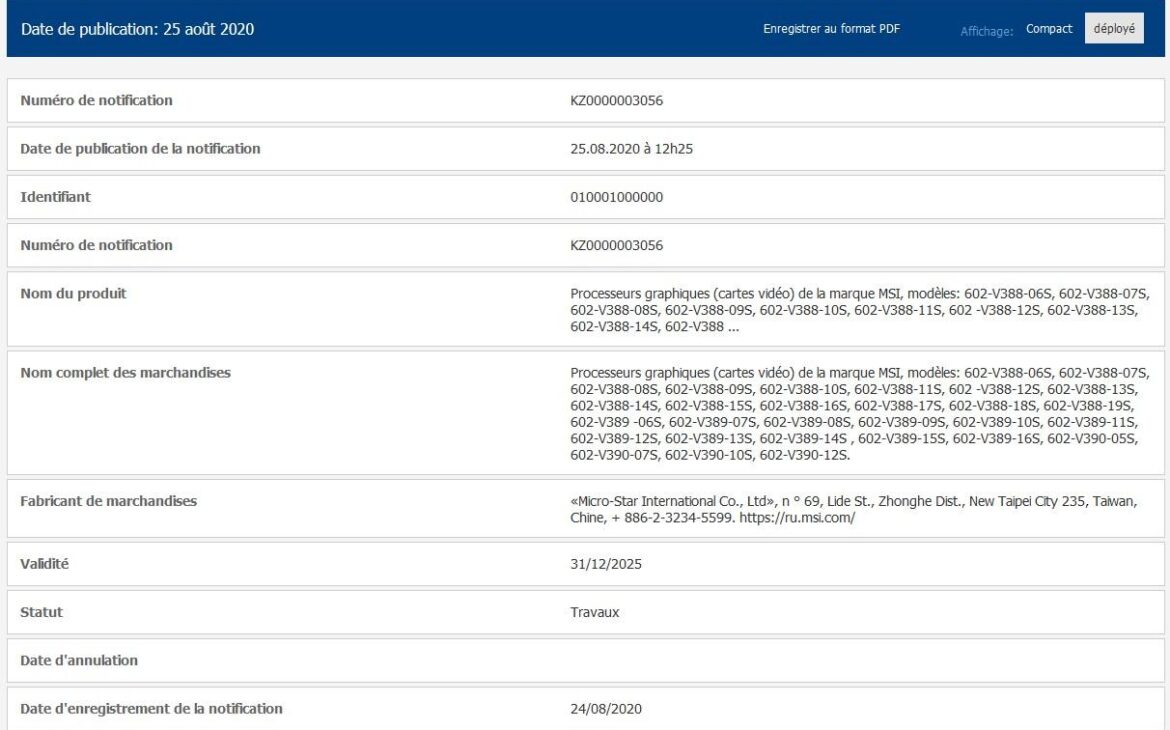Click the Date d'enregistrement de la notification label
The height and width of the screenshot is (730, 1170).
(151, 709)
